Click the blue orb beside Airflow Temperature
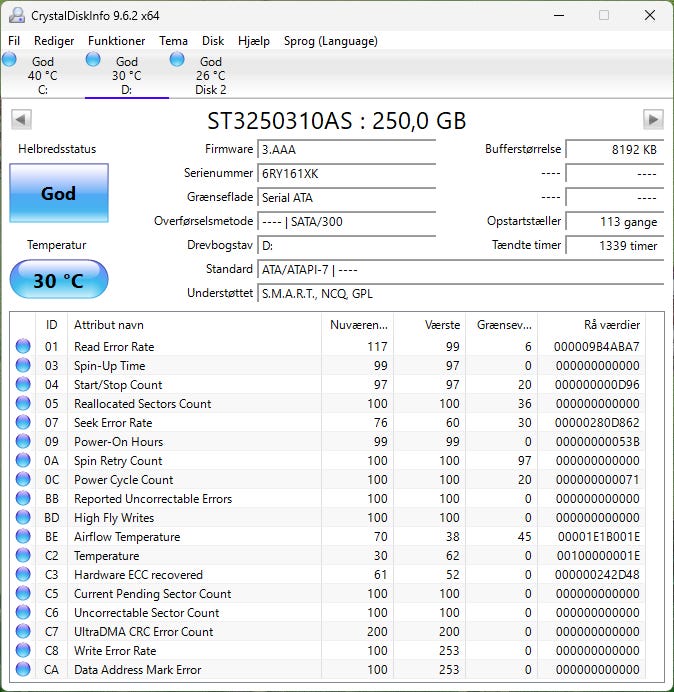 23,537
